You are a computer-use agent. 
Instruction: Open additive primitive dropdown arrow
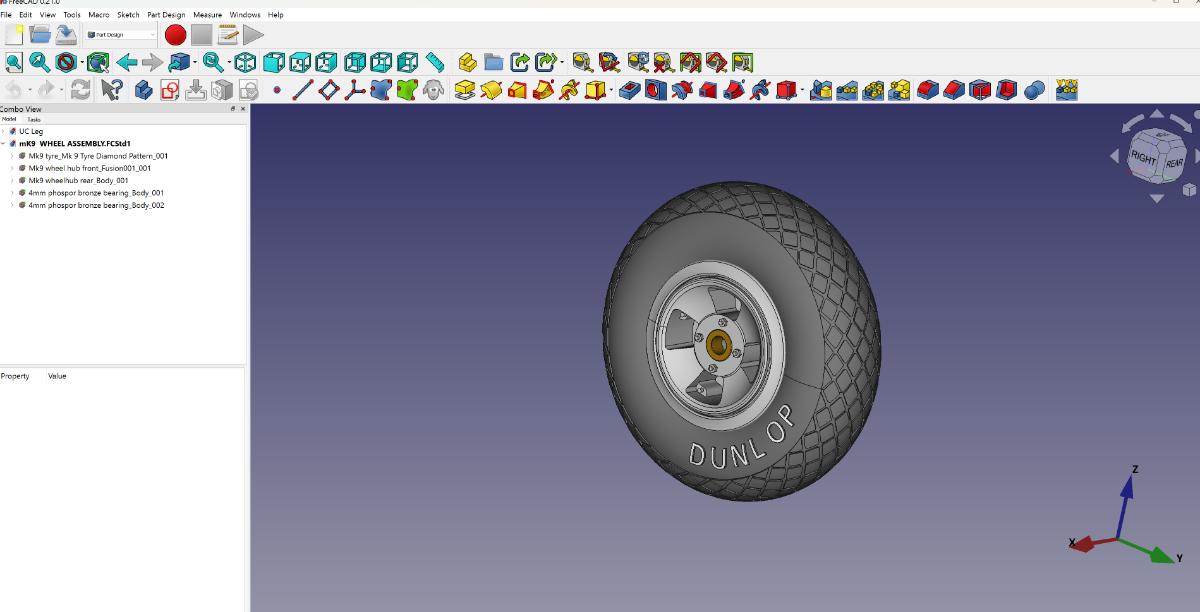[611, 91]
